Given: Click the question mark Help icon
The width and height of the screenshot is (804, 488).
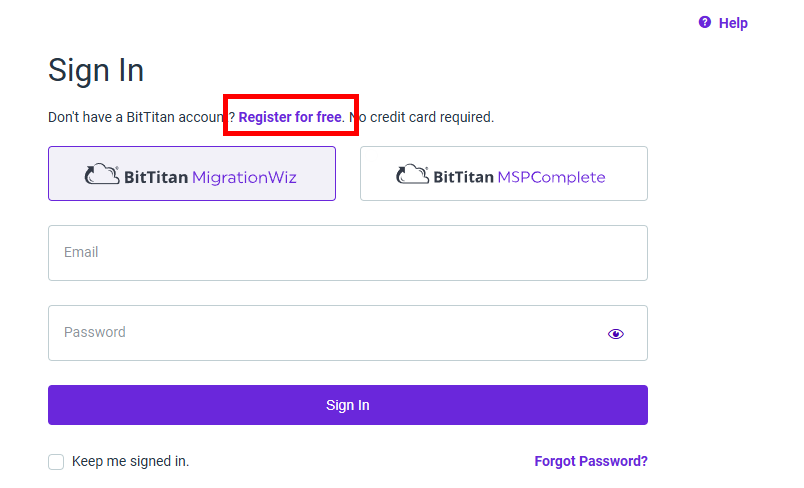Looking at the screenshot, I should point(705,22).
